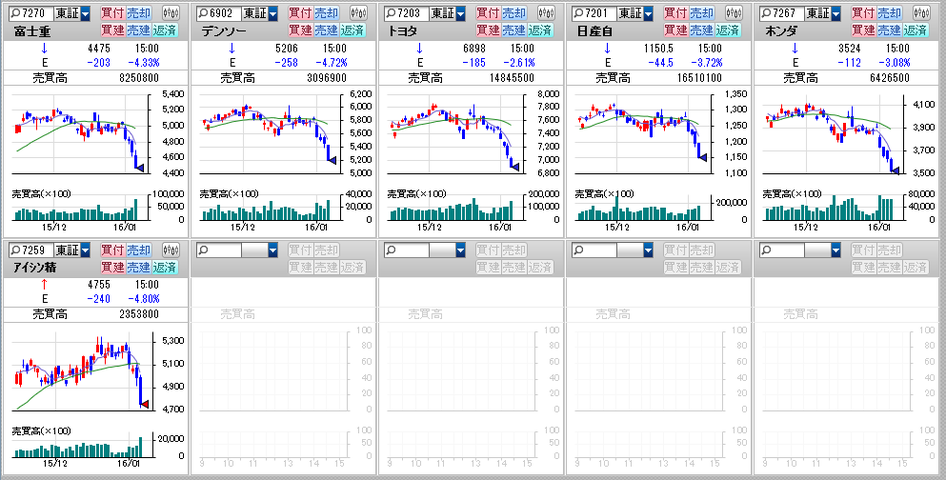Click アイシン精 turnover 2353800

[x=137, y=314]
